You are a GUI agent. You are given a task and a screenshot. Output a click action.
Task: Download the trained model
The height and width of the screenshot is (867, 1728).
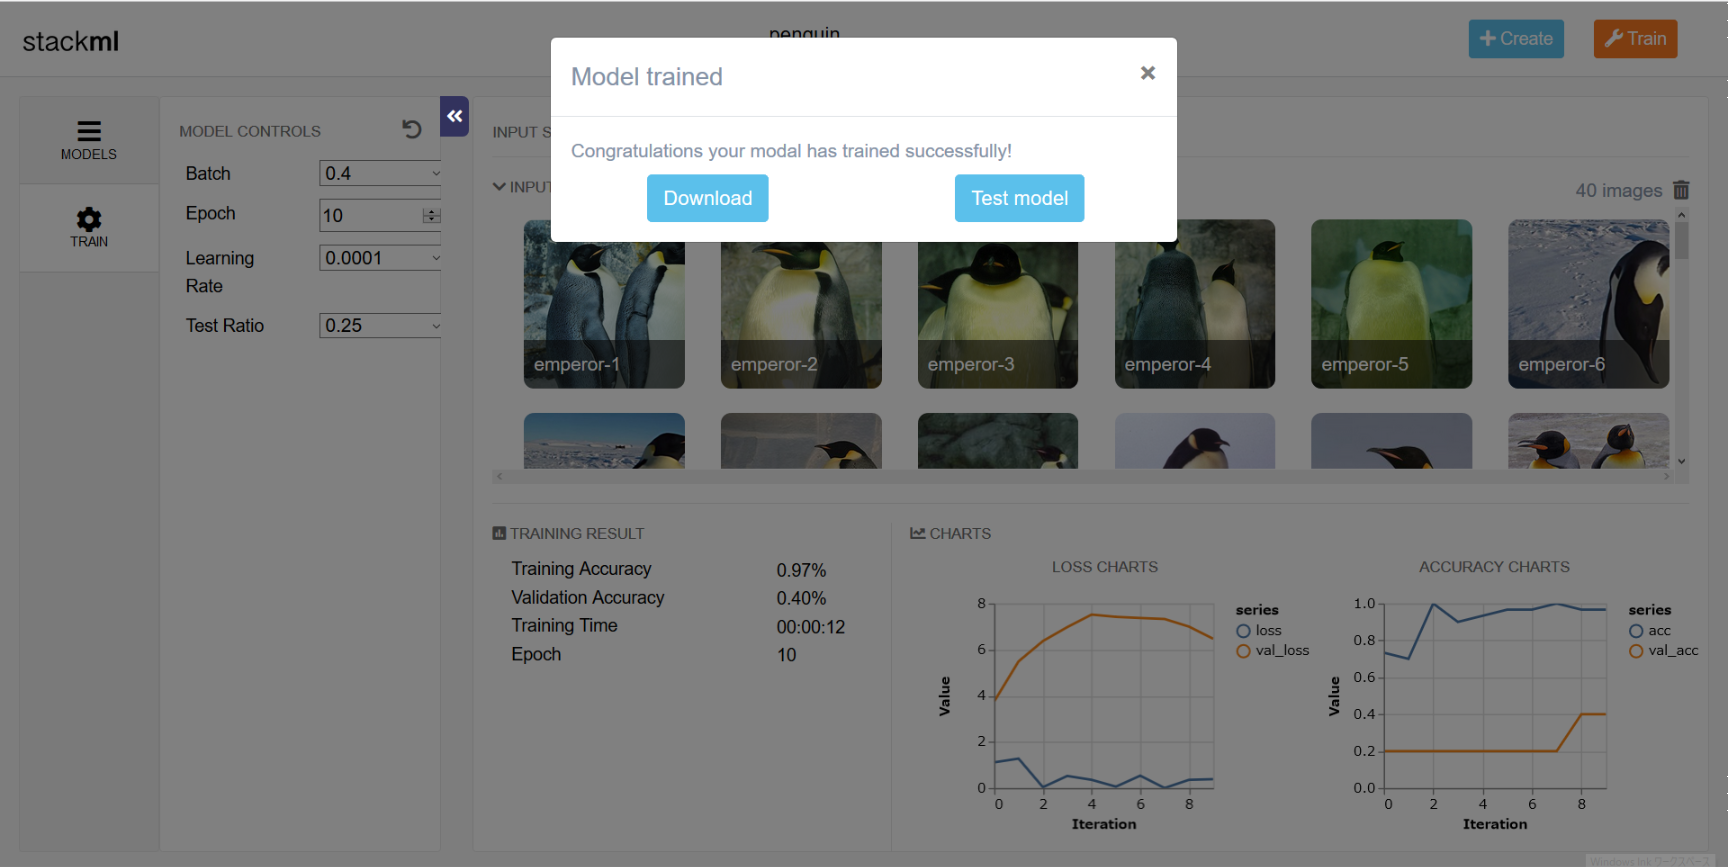[707, 198]
